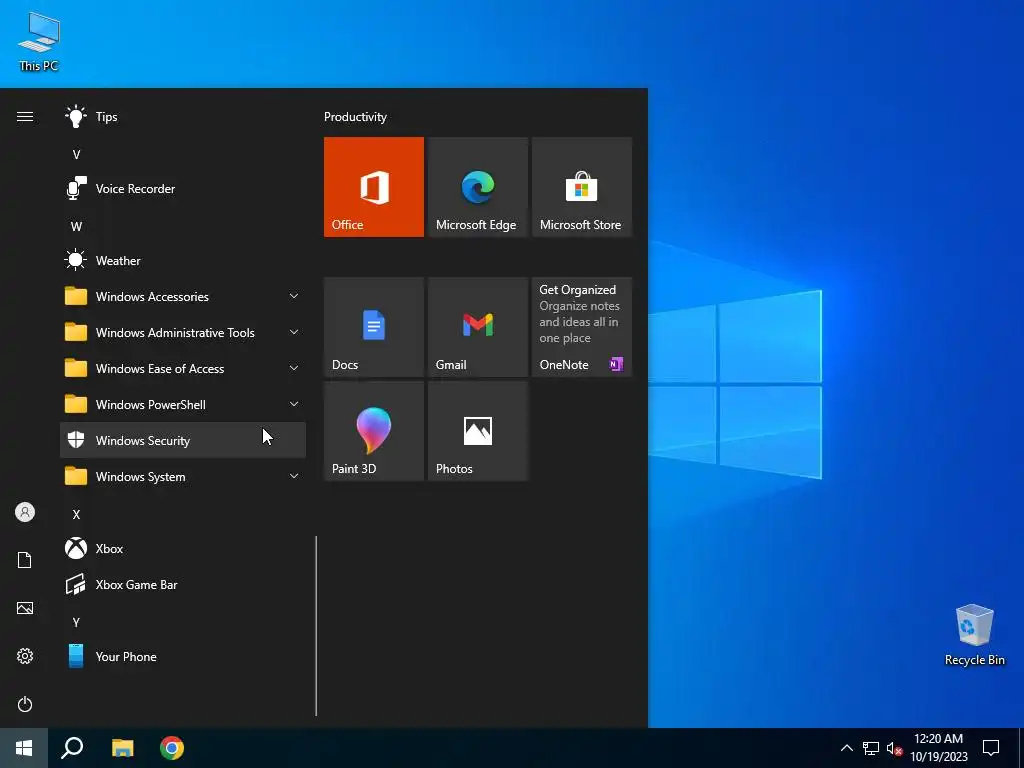
Task: Select the Recycle Bin desktop icon
Action: click(974, 635)
